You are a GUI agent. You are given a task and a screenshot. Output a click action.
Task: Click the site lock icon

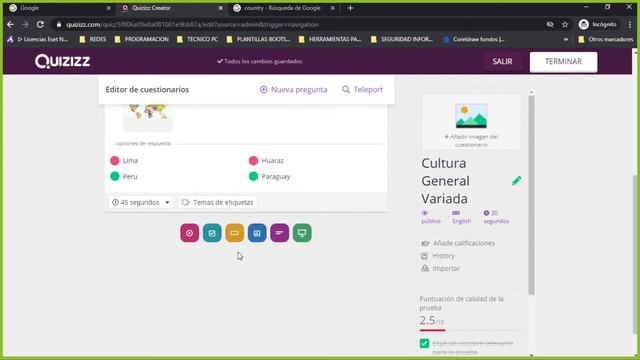point(59,24)
